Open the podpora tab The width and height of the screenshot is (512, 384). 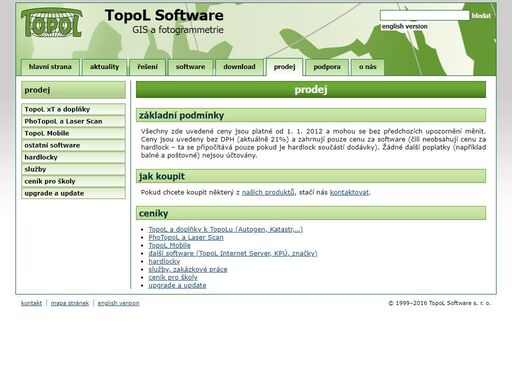pos(327,67)
